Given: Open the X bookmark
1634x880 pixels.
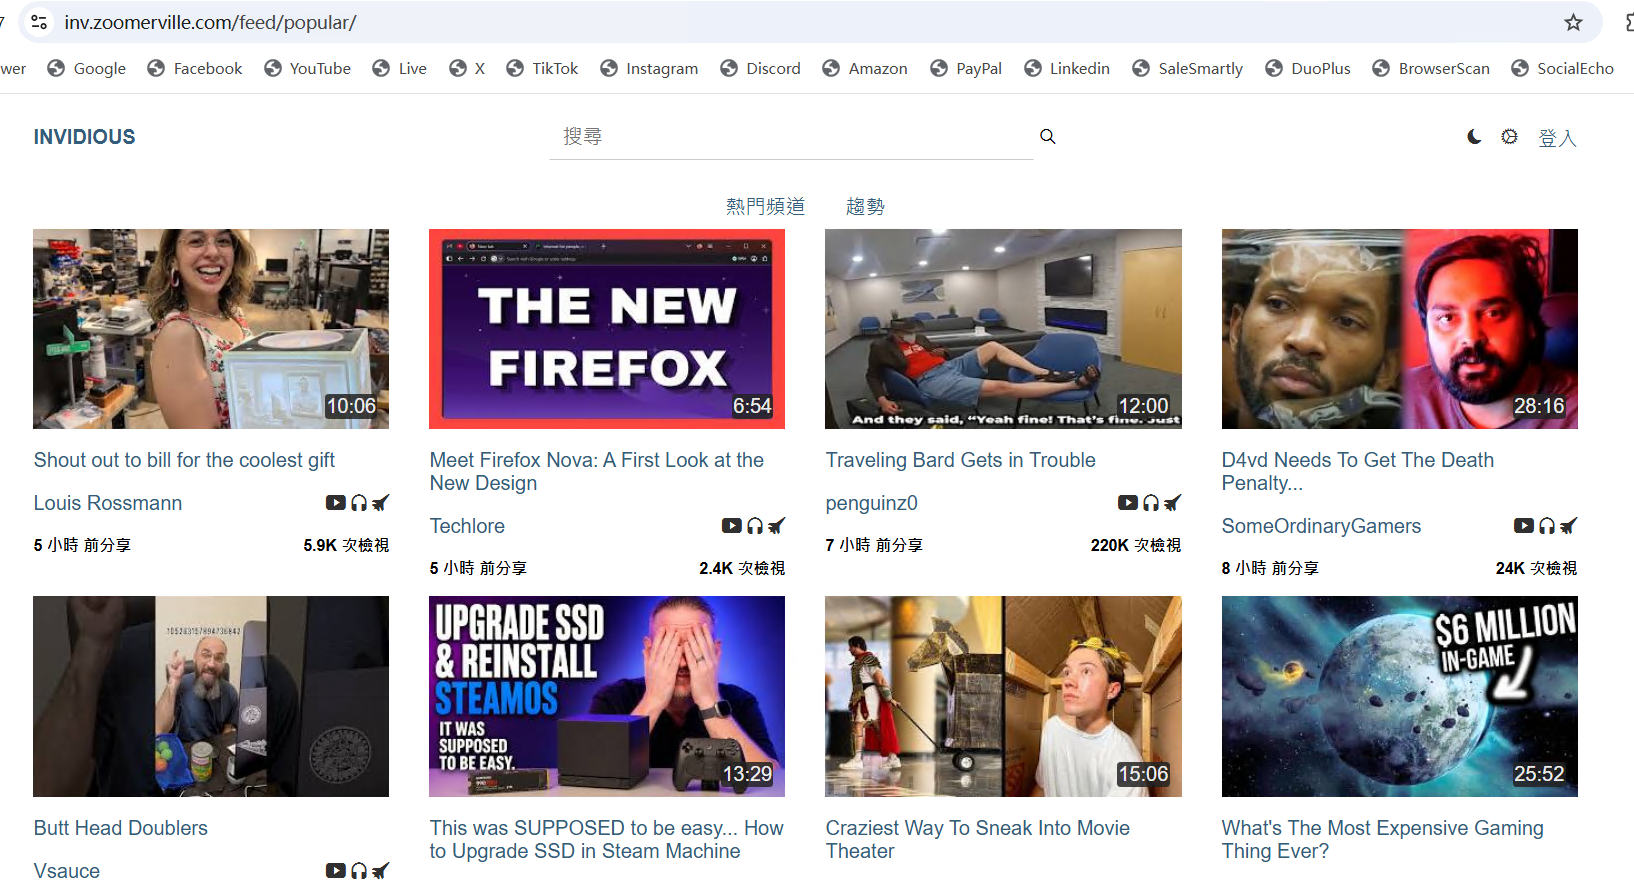Looking at the screenshot, I should 467,68.
